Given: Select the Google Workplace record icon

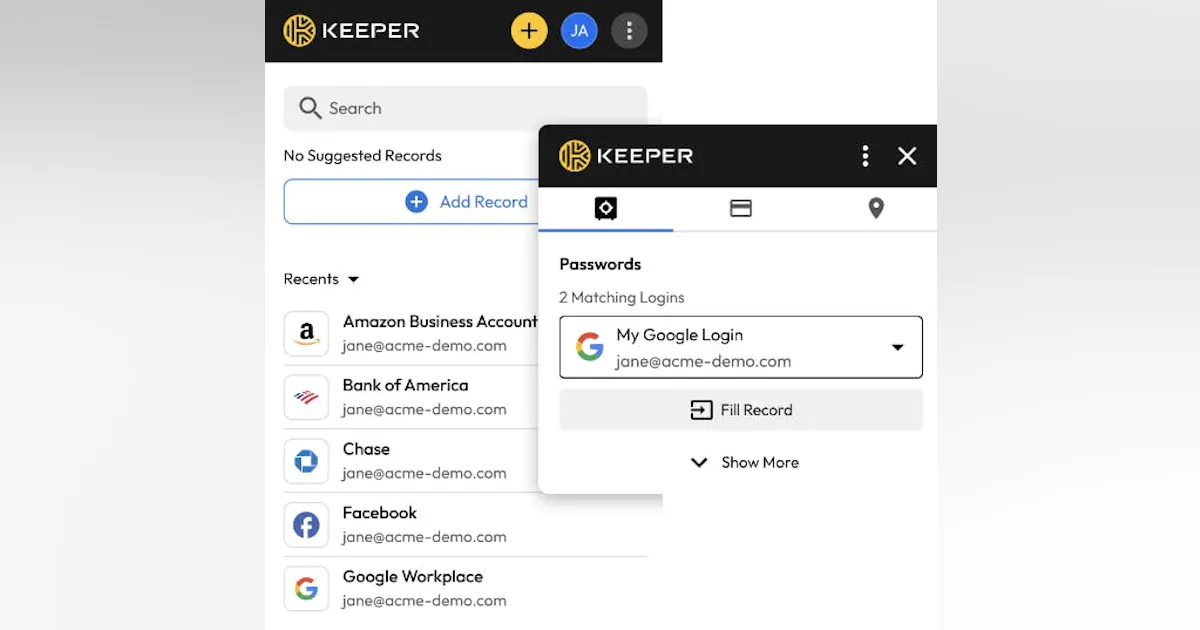Looking at the screenshot, I should 306,589.
